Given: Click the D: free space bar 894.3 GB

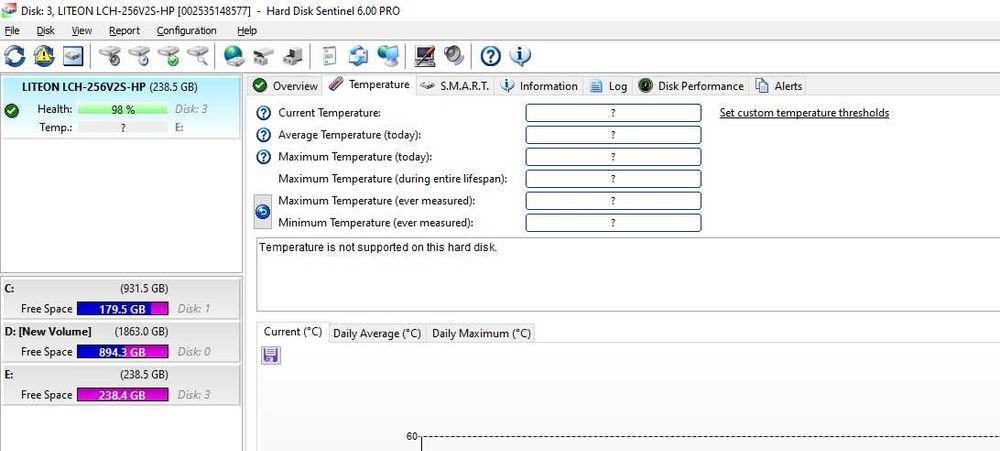Looking at the screenshot, I should tap(122, 351).
